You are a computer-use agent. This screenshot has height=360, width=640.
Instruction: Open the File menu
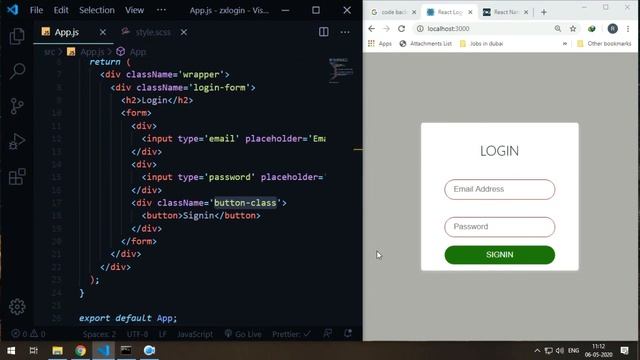pos(36,10)
